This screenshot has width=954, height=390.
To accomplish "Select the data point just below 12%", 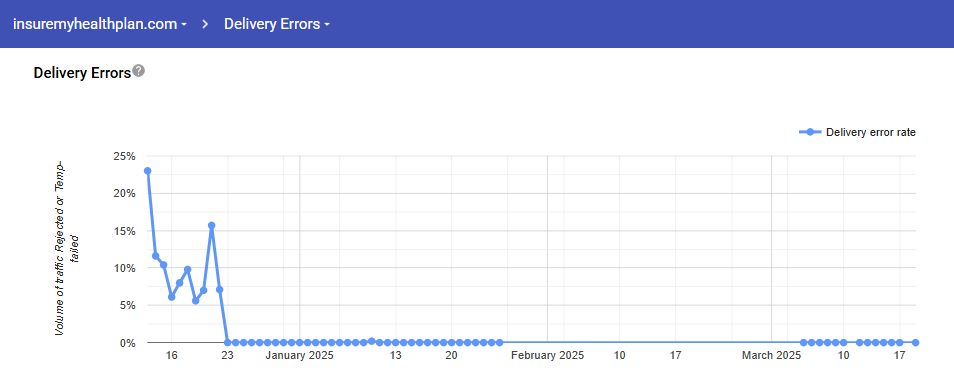I will tap(156, 256).
